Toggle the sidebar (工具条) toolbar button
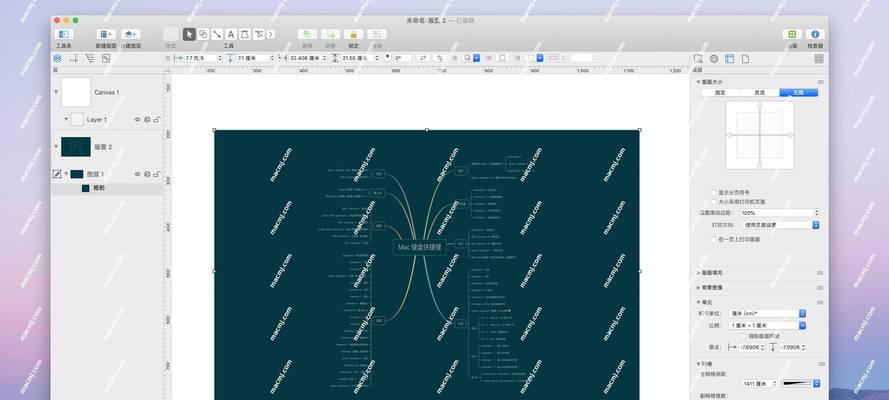This screenshot has width=889, height=400. point(64,34)
